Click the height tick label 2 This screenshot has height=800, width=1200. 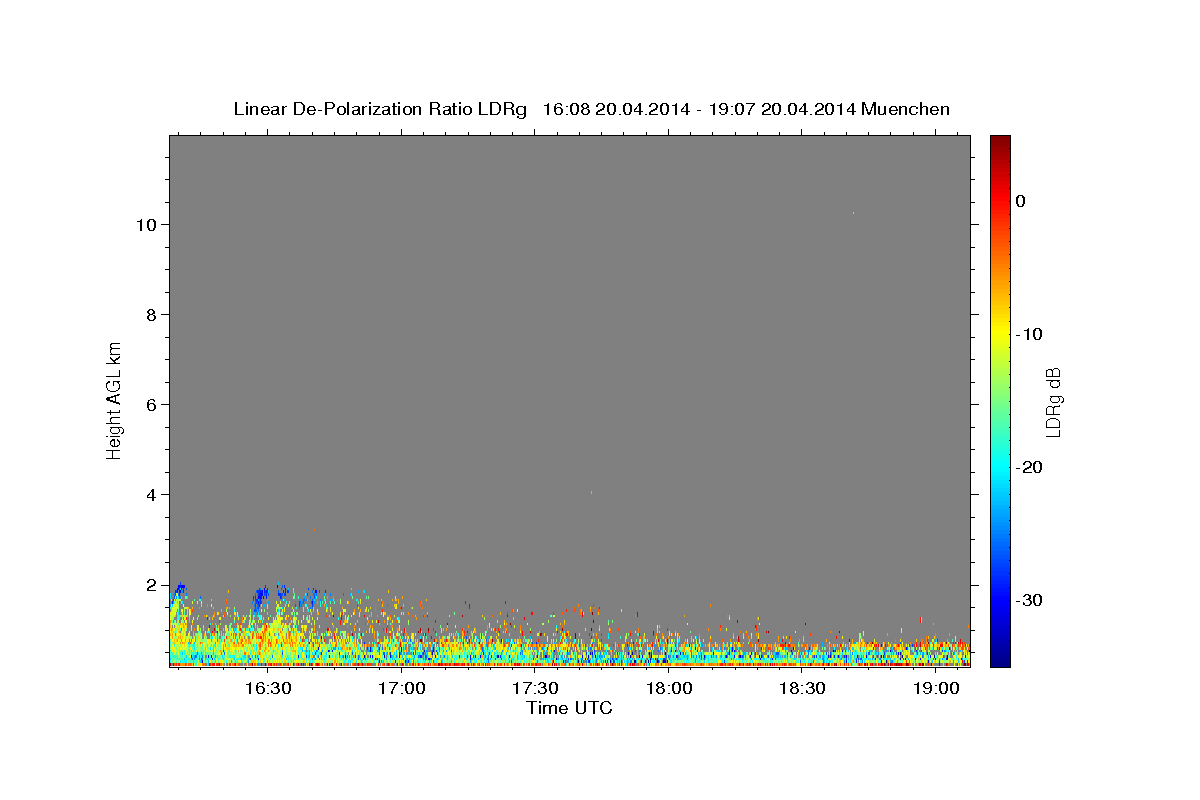(x=152, y=585)
